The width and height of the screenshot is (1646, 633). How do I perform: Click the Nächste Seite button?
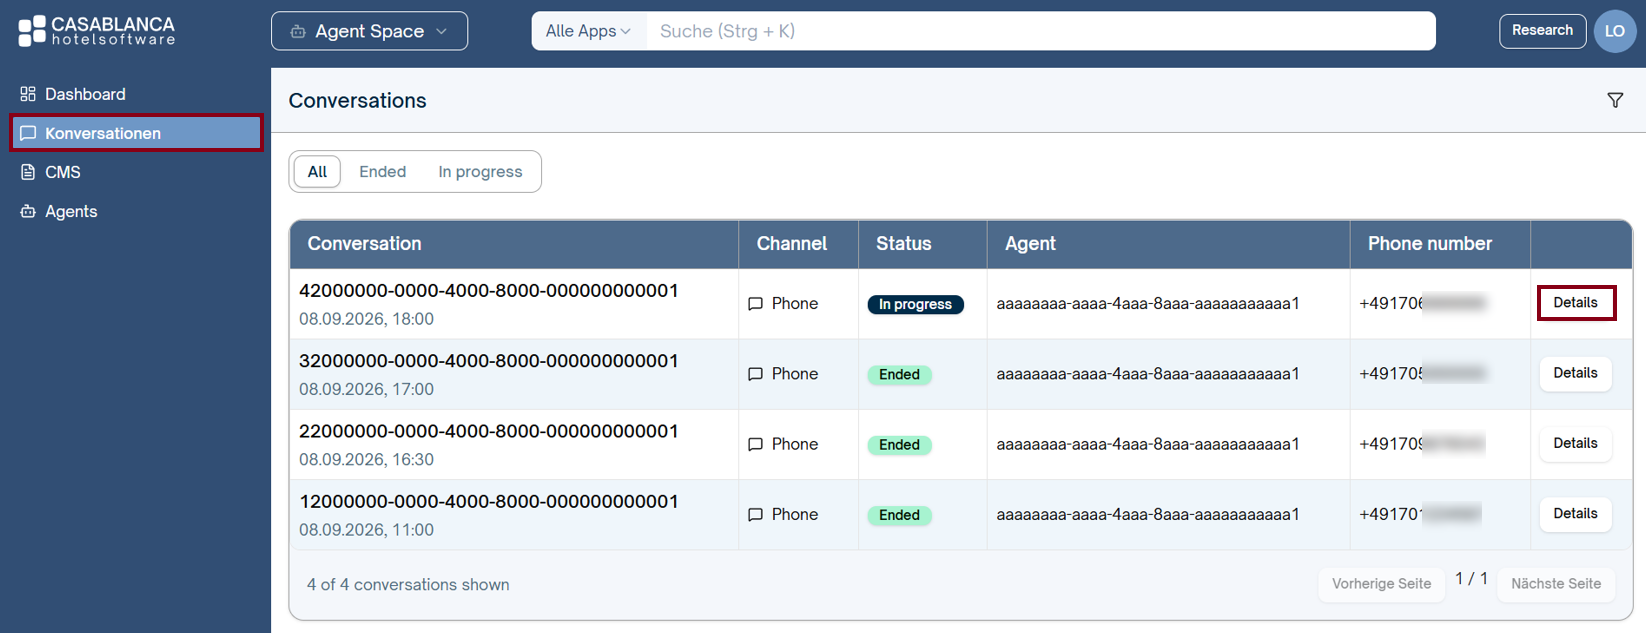coord(1556,584)
